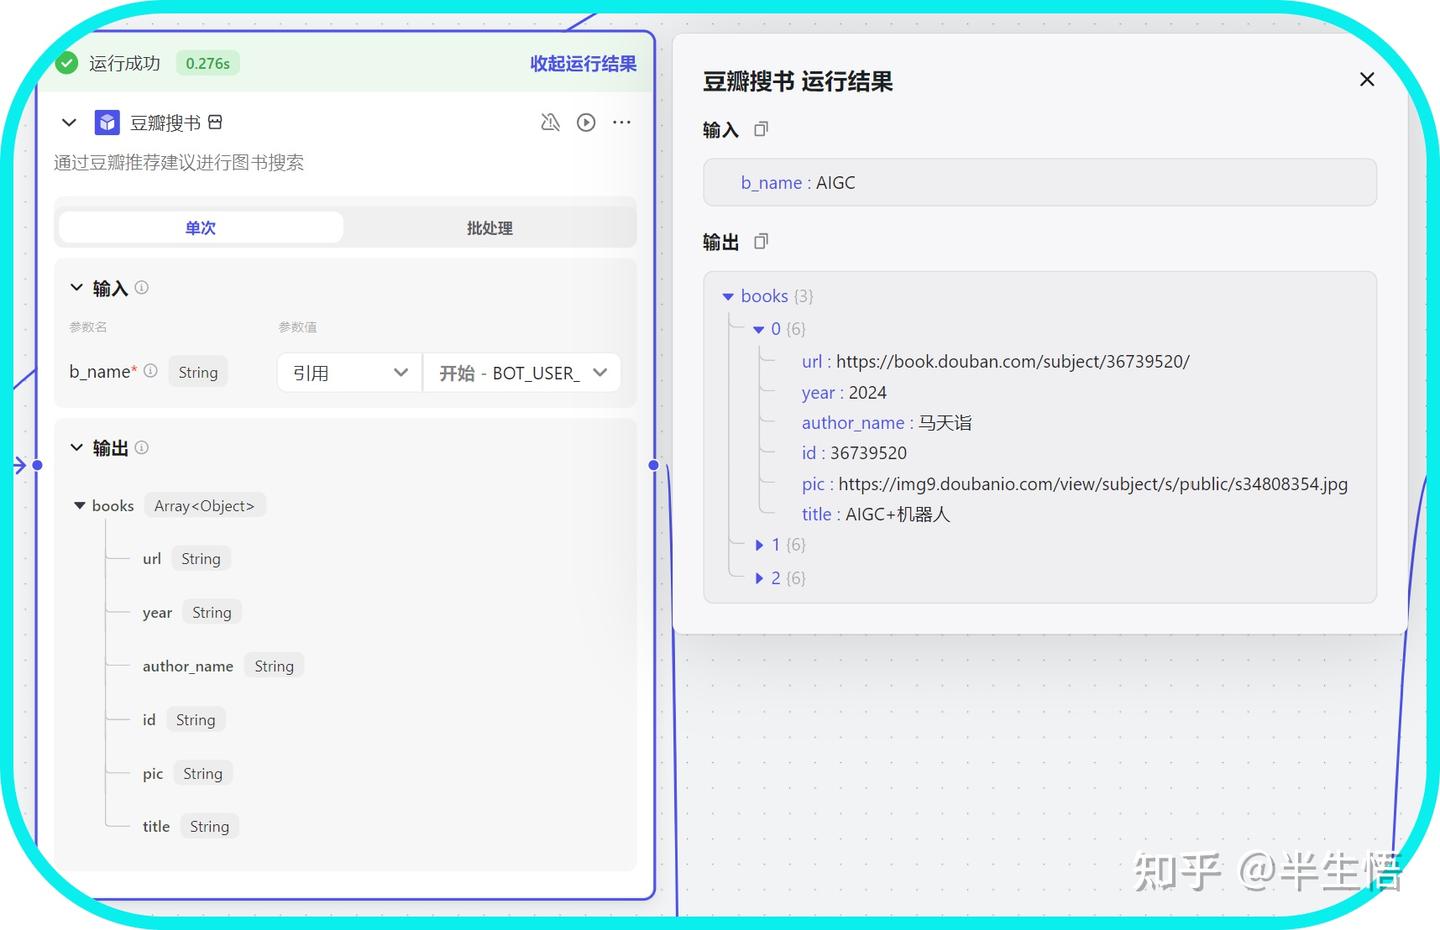The height and width of the screenshot is (930, 1440).
Task: Click the pic image URL row
Action: pyautogui.click(x=1075, y=484)
